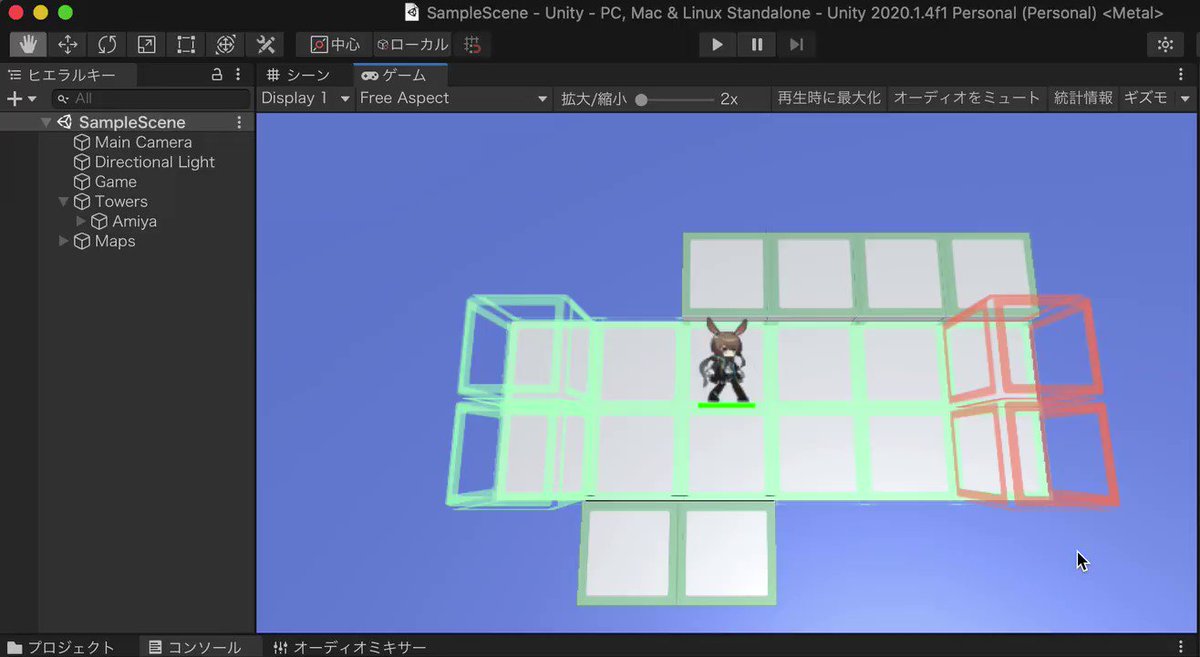This screenshot has height=657, width=1200.
Task: Select the Rect tool
Action: 186,44
